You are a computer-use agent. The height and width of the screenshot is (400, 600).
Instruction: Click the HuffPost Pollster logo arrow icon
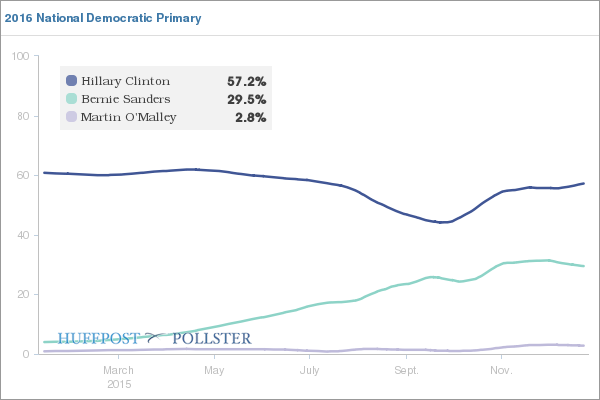154,338
